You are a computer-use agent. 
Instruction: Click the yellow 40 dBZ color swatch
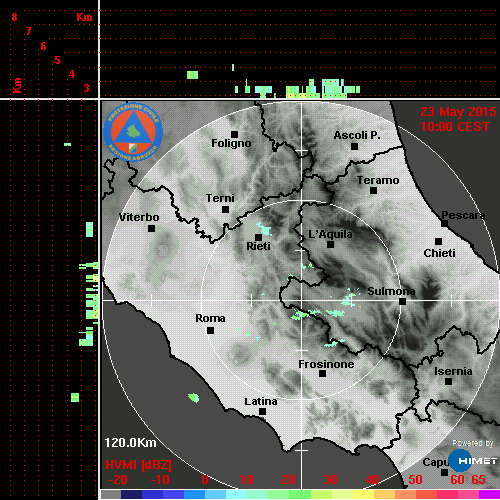(363, 494)
